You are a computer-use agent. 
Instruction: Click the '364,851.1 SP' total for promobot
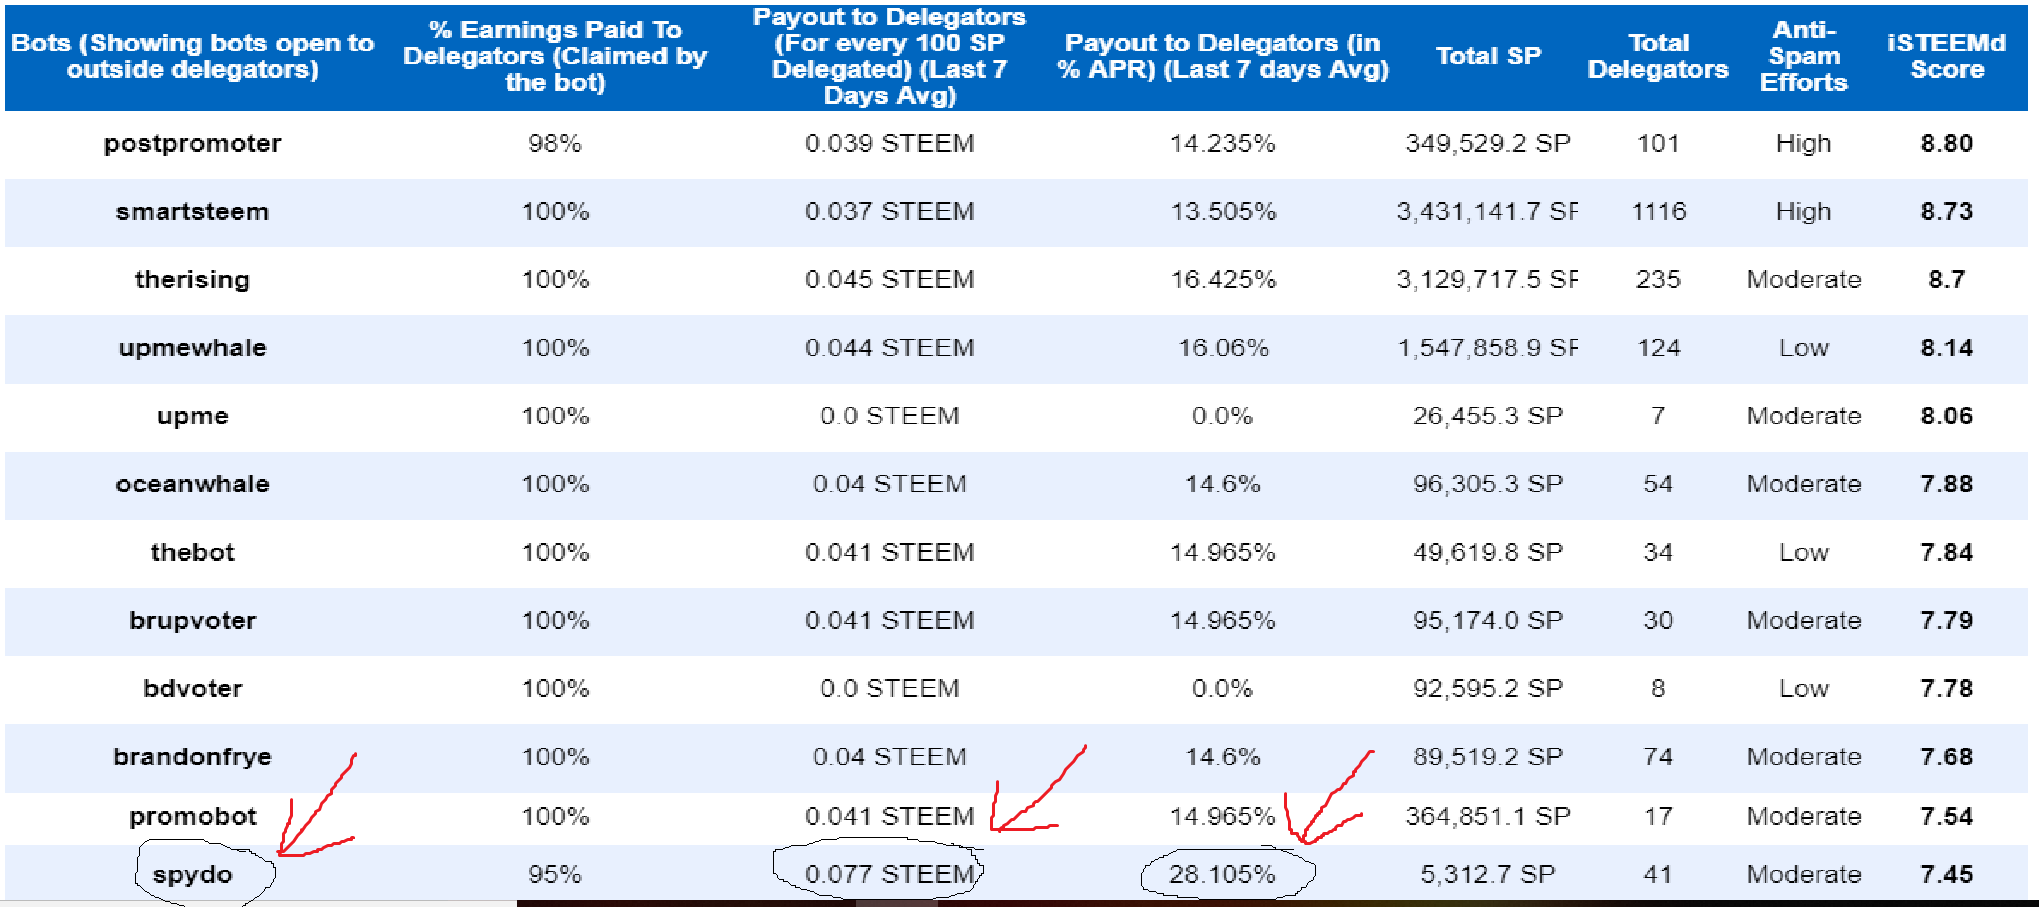click(1488, 817)
